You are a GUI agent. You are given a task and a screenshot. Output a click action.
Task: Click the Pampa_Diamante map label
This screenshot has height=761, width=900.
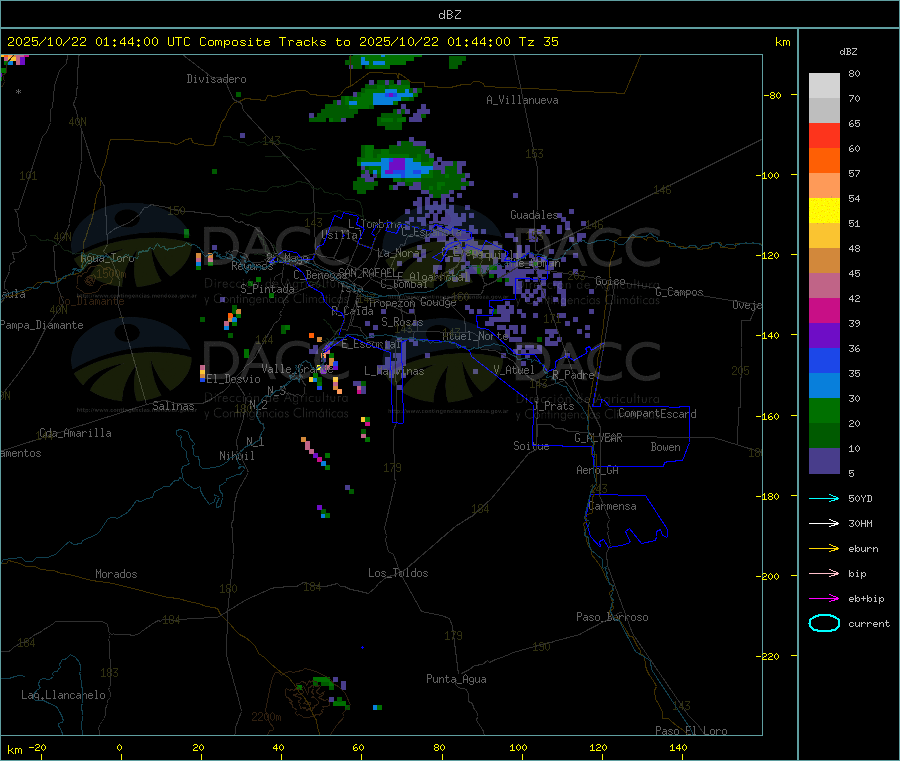pos(42,325)
